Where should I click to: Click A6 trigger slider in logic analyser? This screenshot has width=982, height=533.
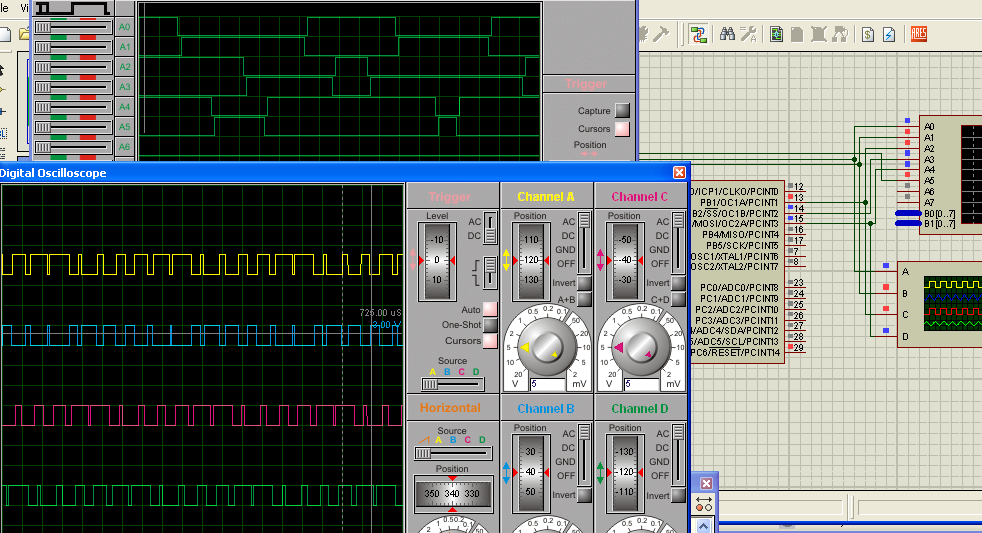73,147
